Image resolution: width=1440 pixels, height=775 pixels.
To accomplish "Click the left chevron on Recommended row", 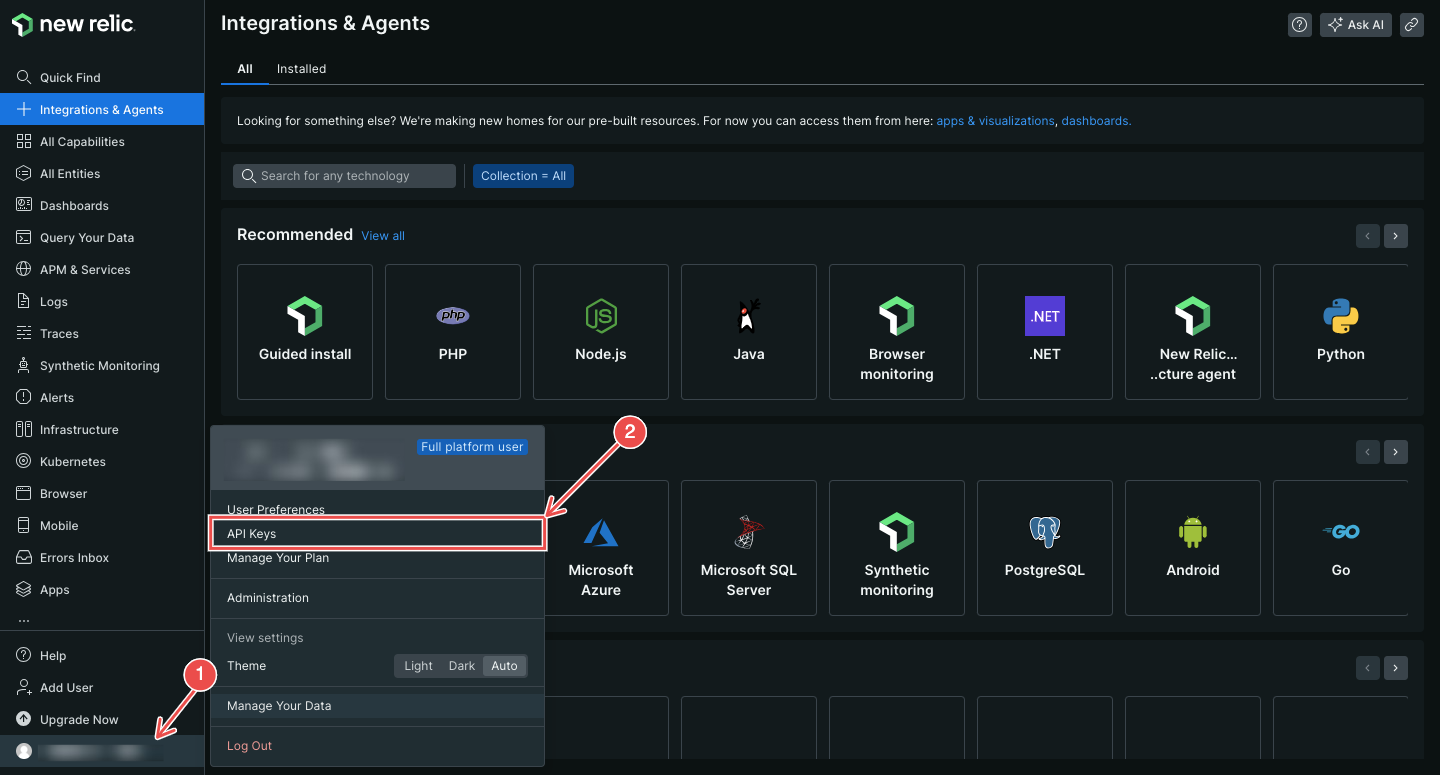I will [x=1367, y=235].
